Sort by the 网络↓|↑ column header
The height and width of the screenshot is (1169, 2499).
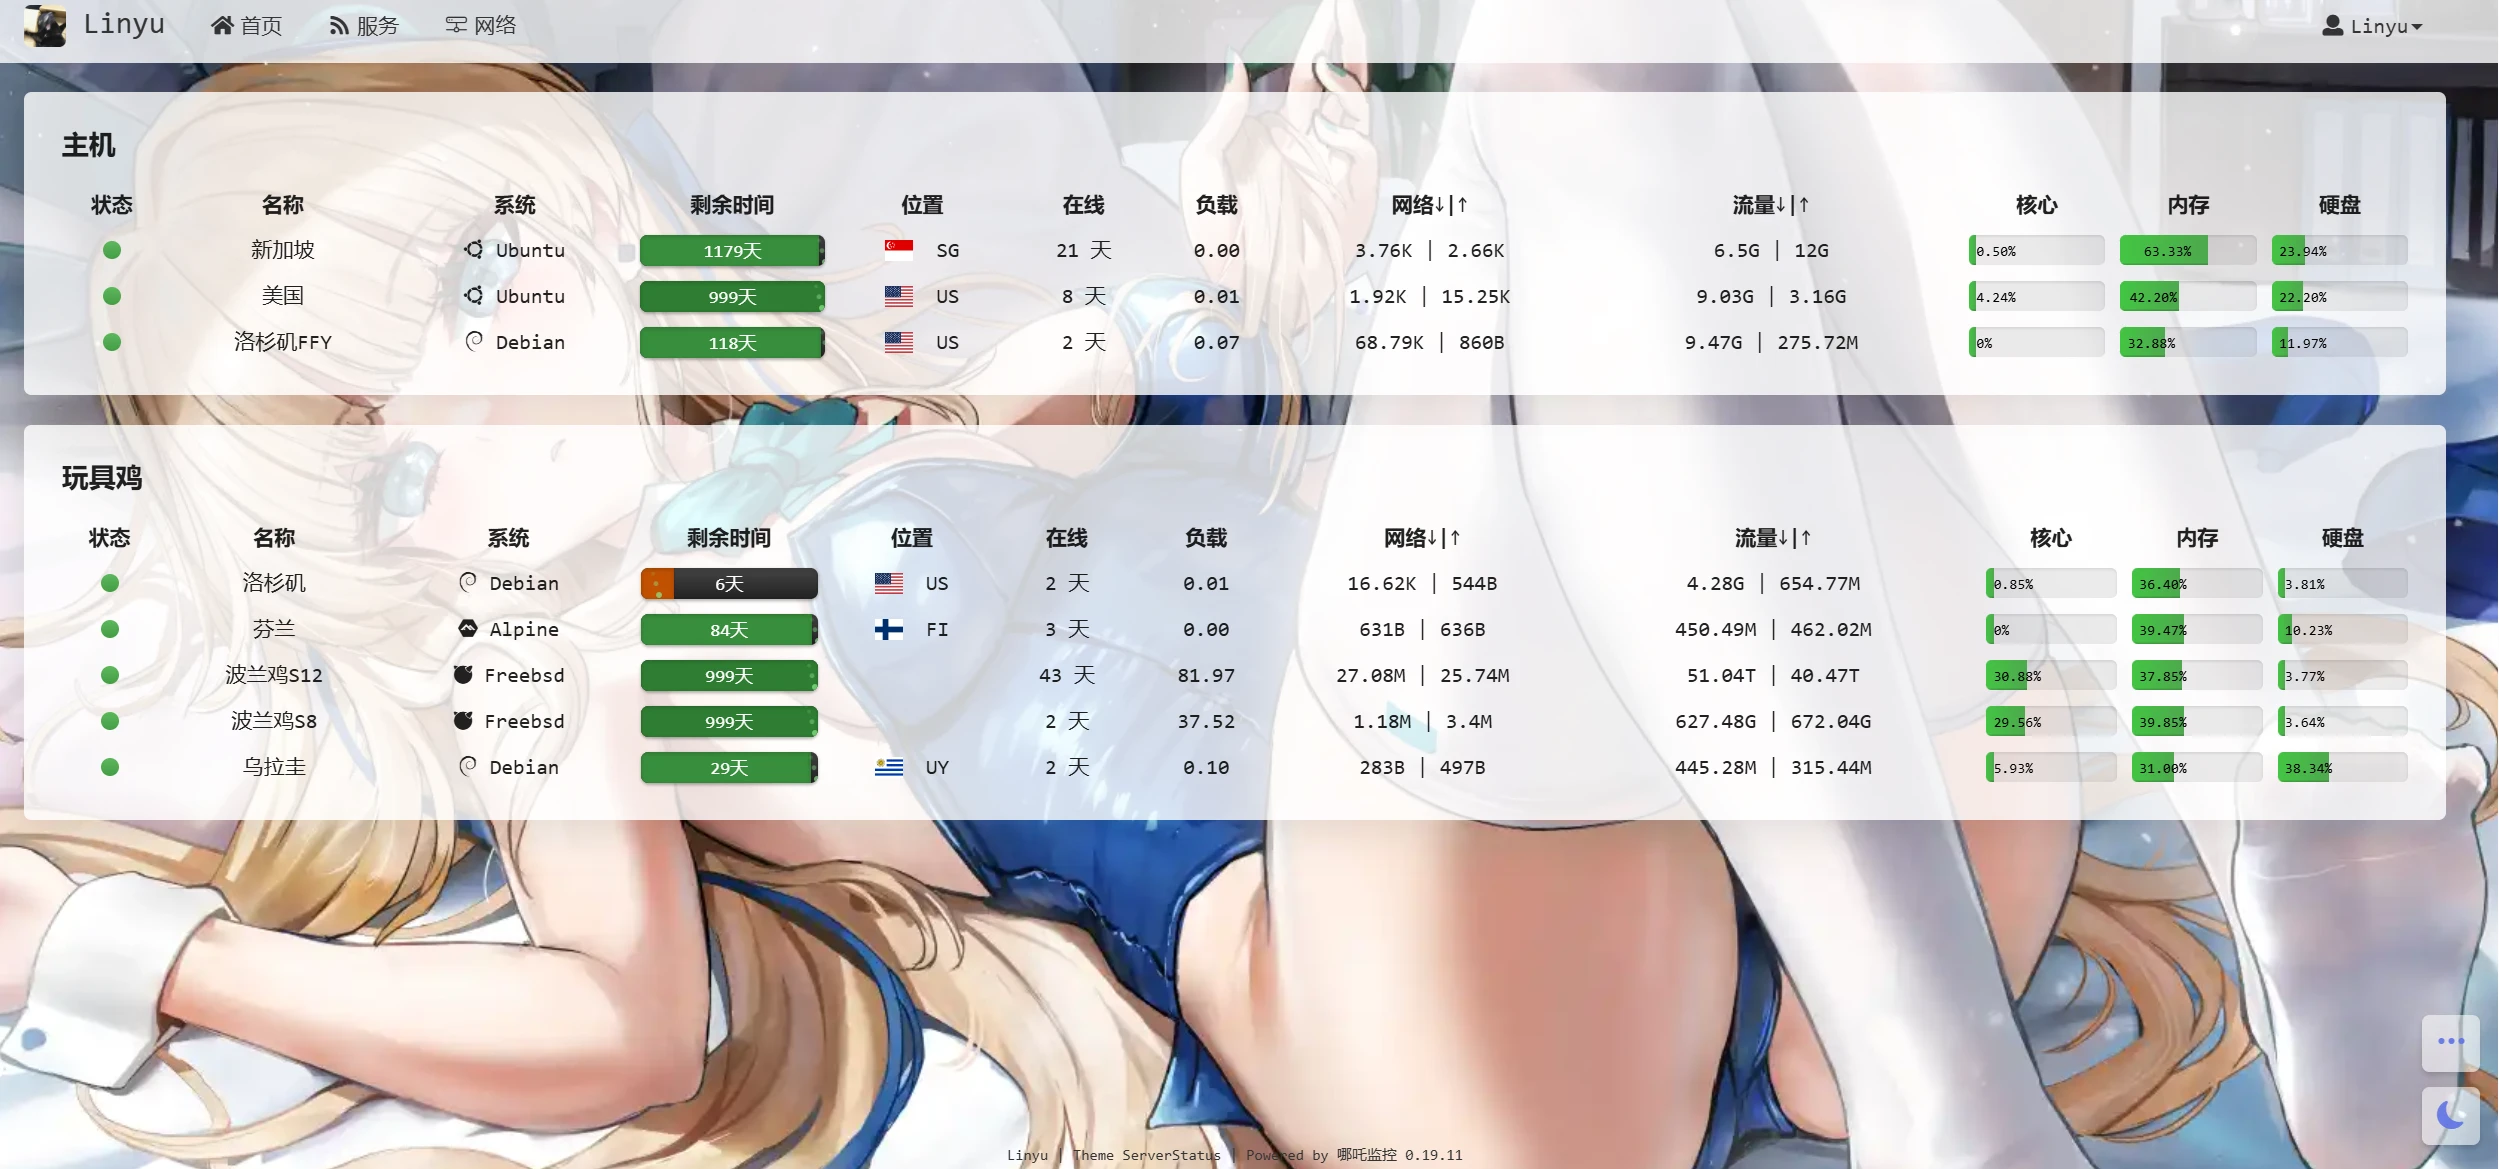(1428, 204)
